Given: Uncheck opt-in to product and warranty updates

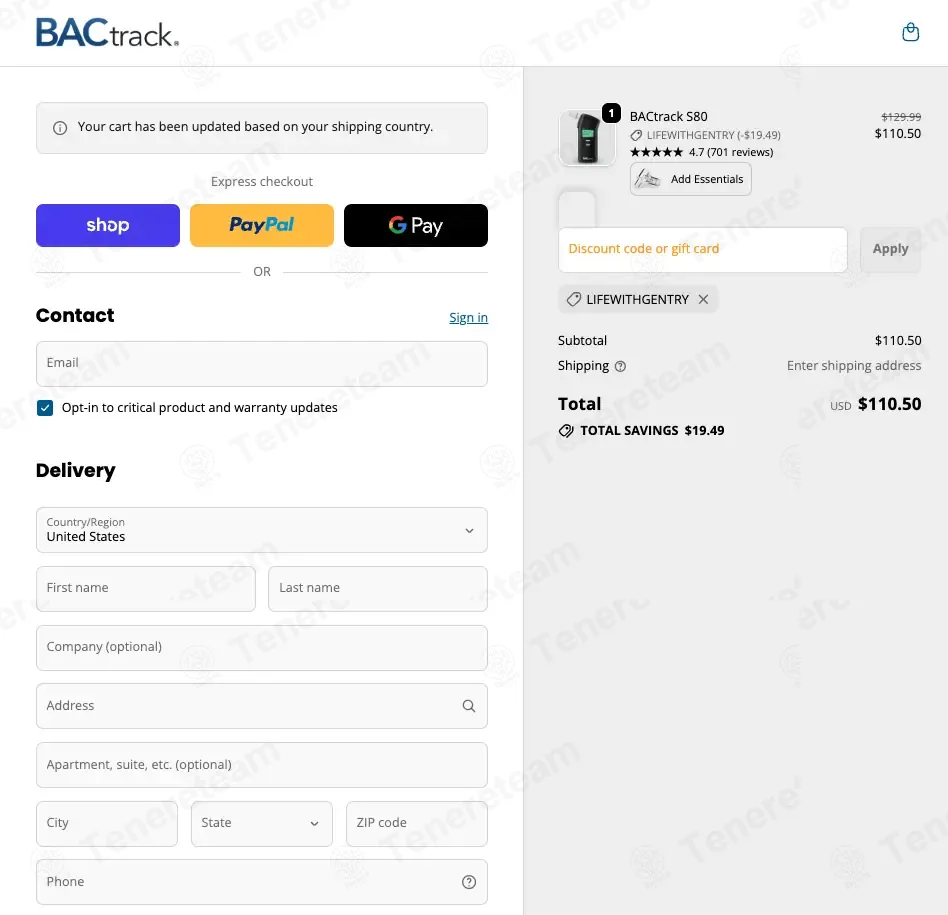Looking at the screenshot, I should [45, 408].
